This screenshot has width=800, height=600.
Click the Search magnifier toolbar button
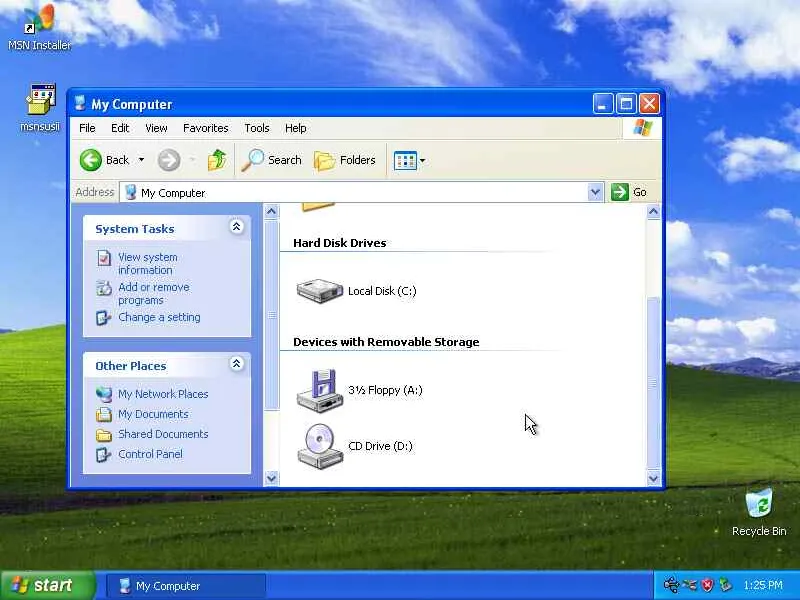pyautogui.click(x=271, y=160)
